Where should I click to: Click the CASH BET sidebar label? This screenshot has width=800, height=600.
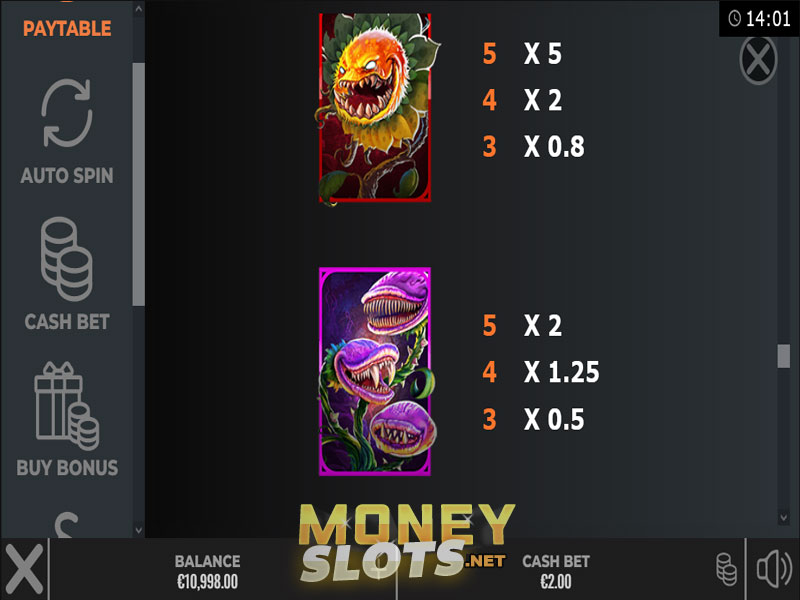point(67,322)
